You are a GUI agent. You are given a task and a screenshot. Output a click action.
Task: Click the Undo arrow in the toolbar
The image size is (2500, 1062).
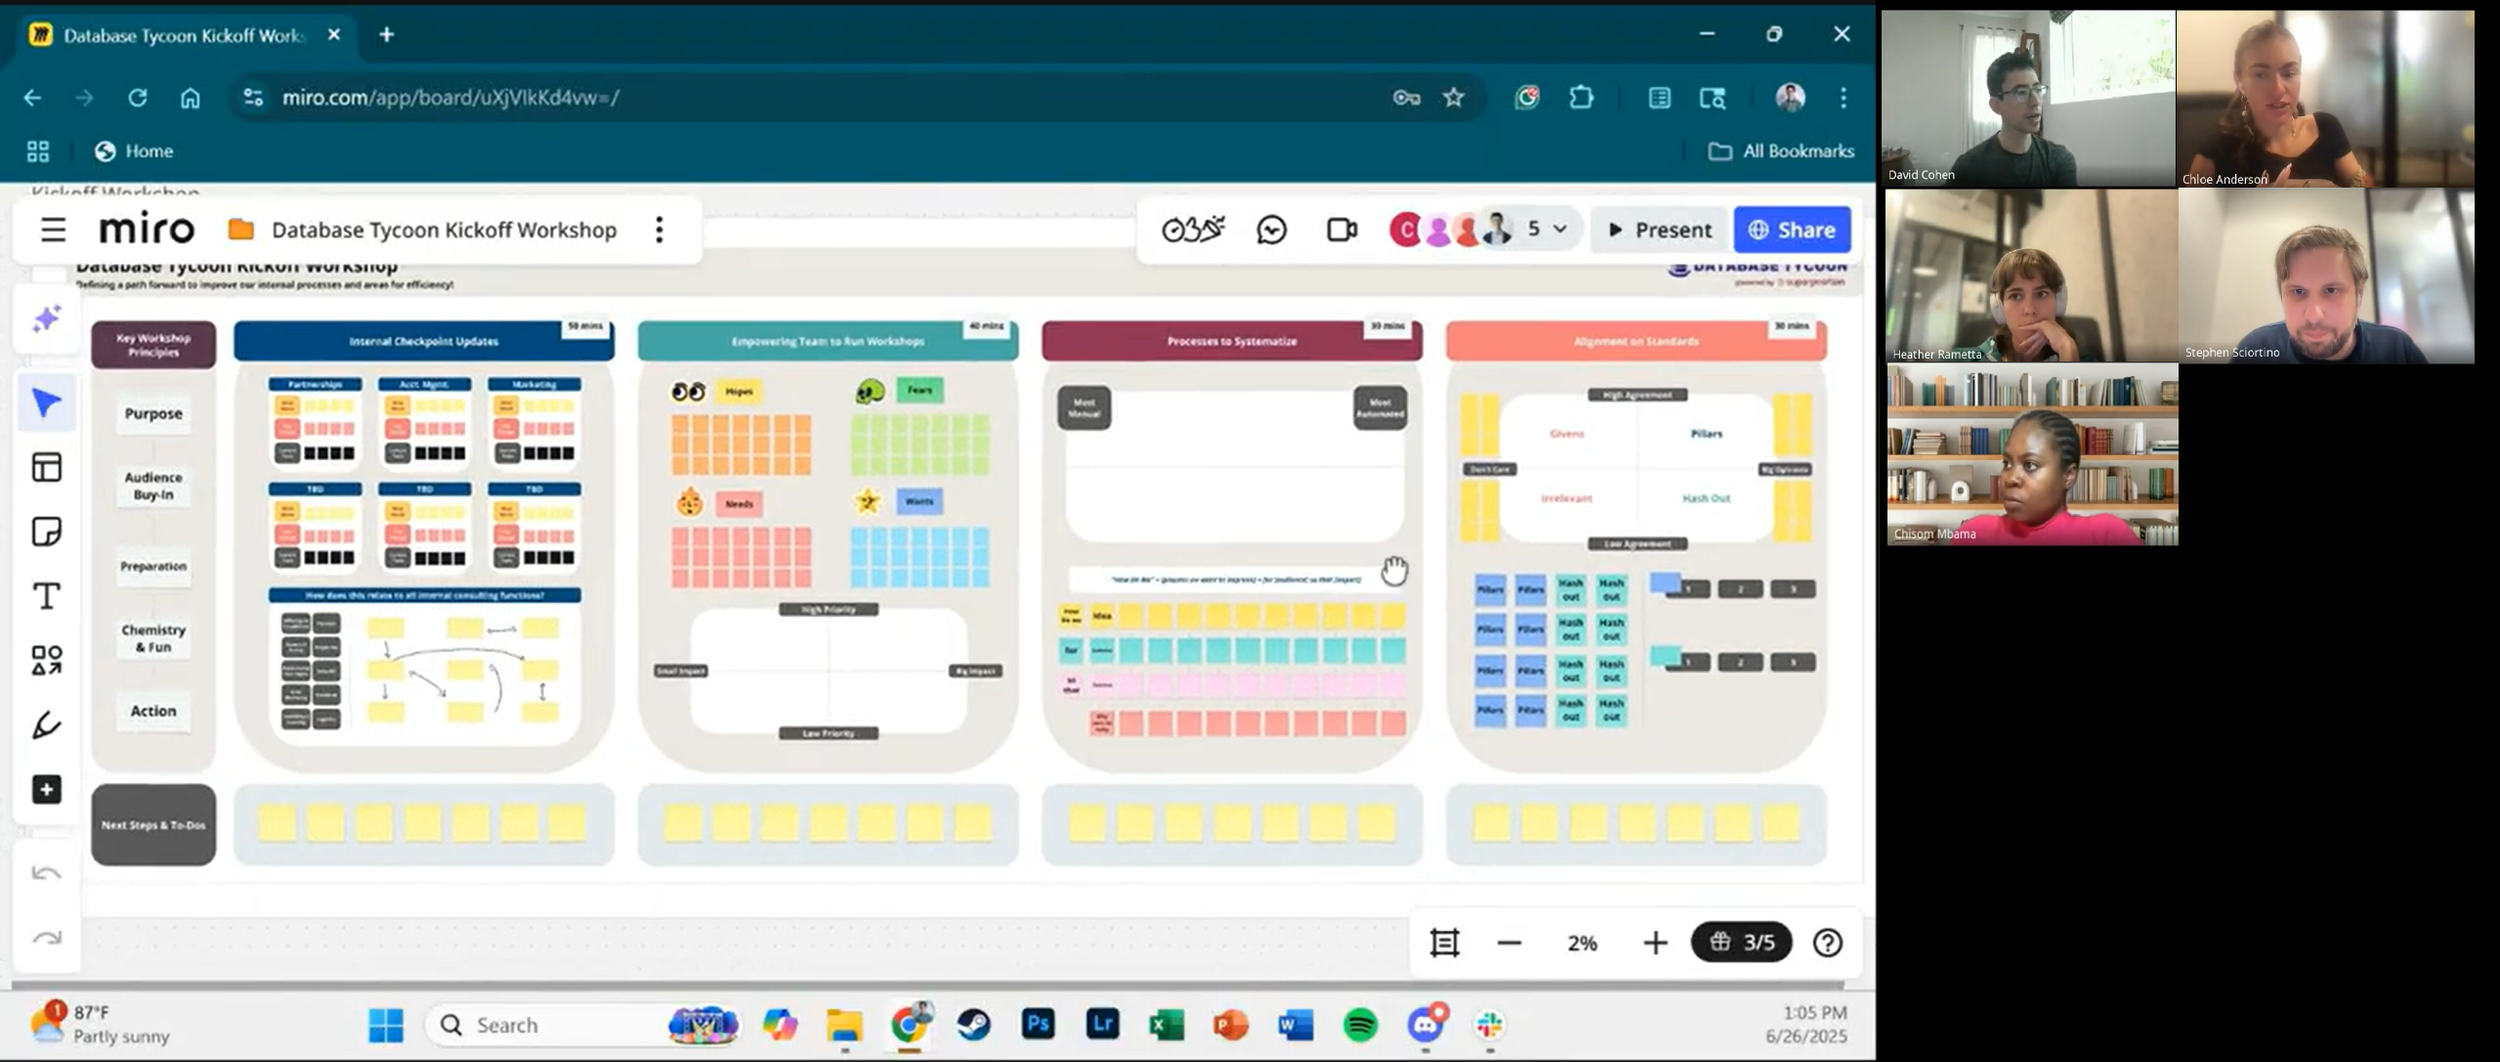pos(48,871)
